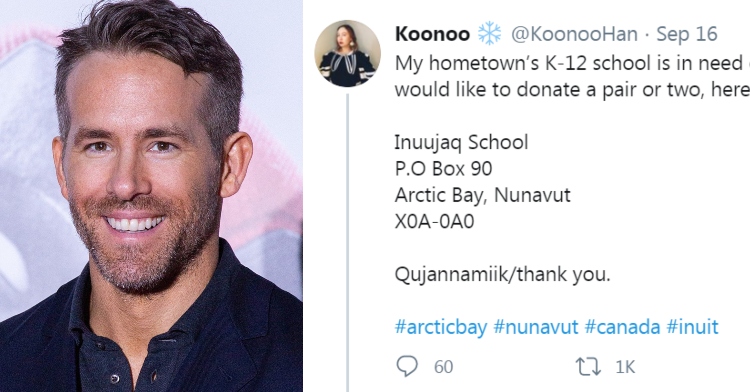Click the retweet count 1K
Screen dimensions: 750x392
click(625, 367)
